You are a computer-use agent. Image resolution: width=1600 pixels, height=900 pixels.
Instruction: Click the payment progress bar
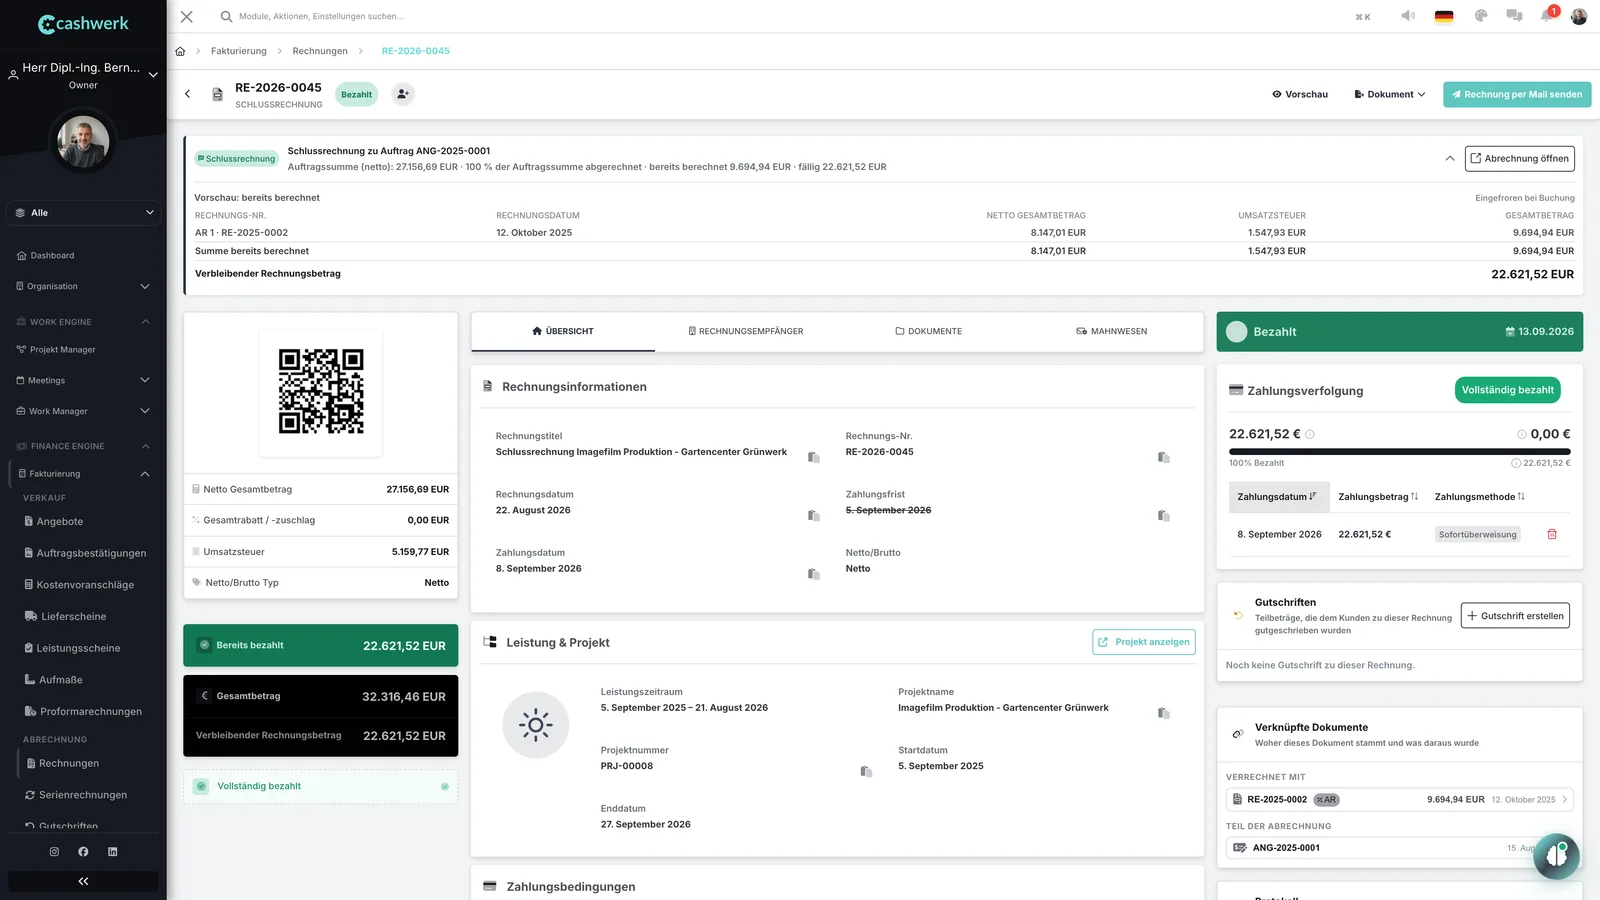pyautogui.click(x=1399, y=452)
